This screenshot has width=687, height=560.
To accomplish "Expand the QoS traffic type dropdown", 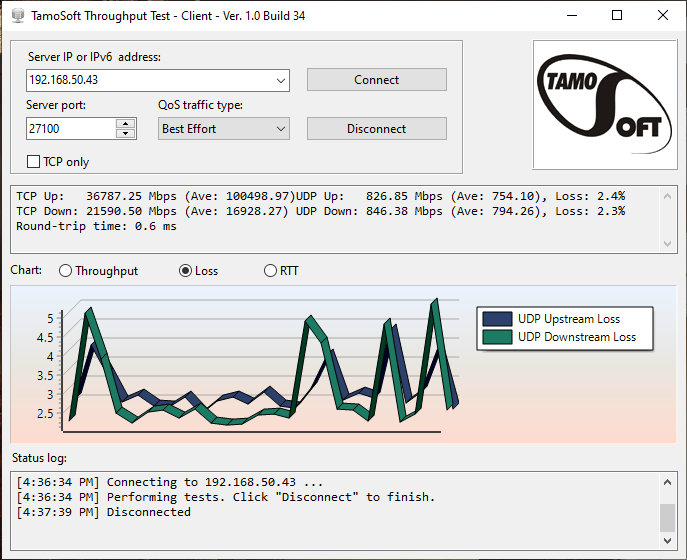I will tap(279, 129).
